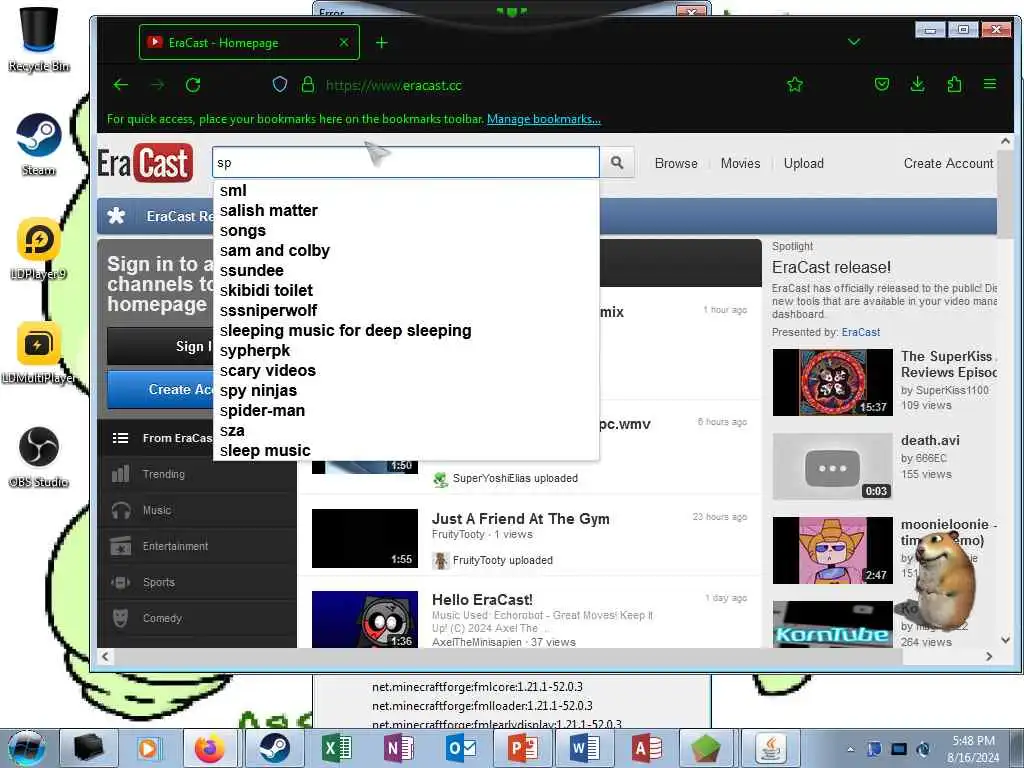The image size is (1024, 768).
Task: Click the search box containing 'sp'
Action: [406, 163]
